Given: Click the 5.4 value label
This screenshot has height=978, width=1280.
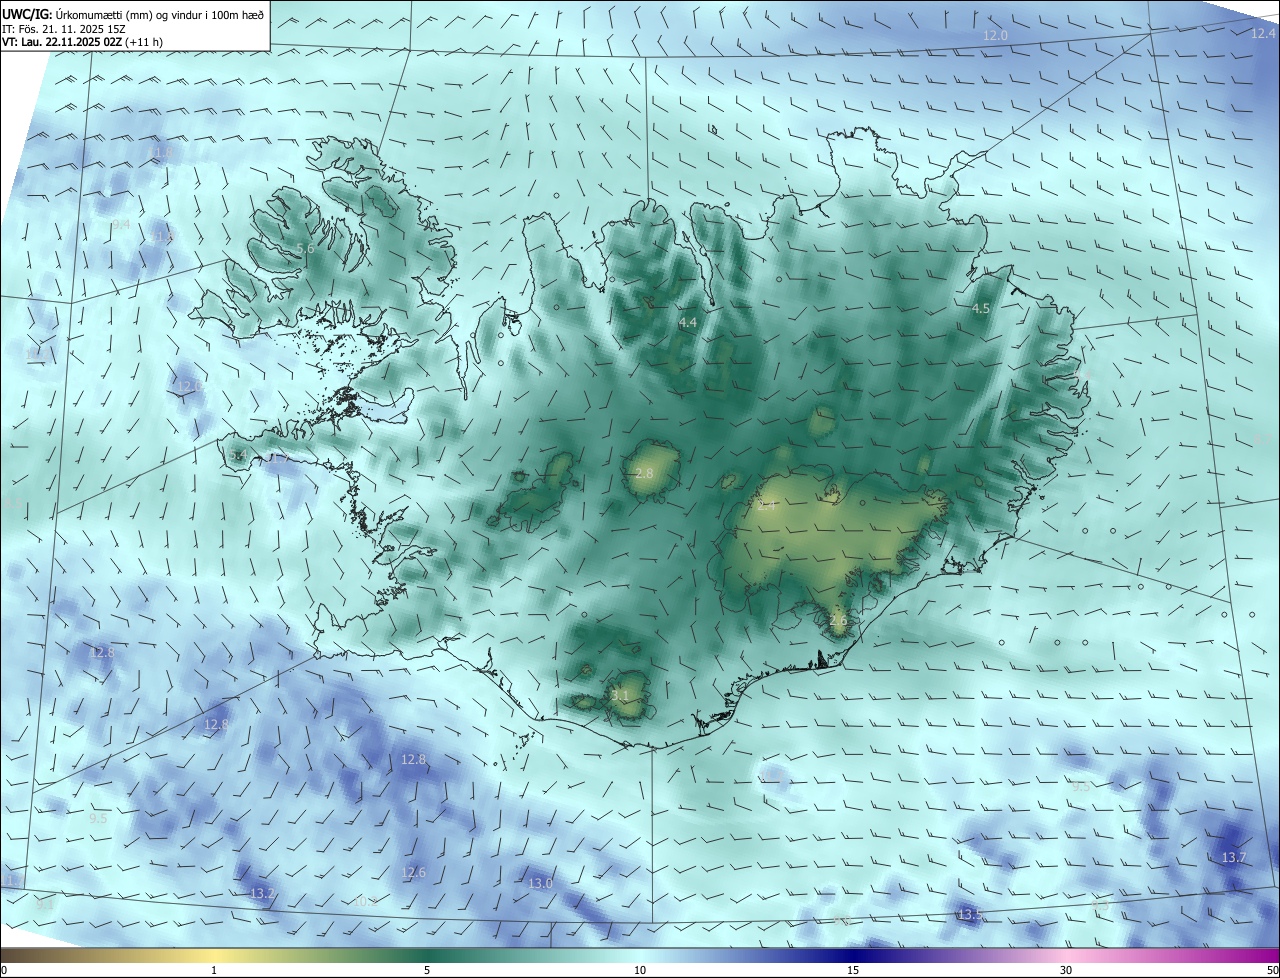Looking at the screenshot, I should click(237, 456).
